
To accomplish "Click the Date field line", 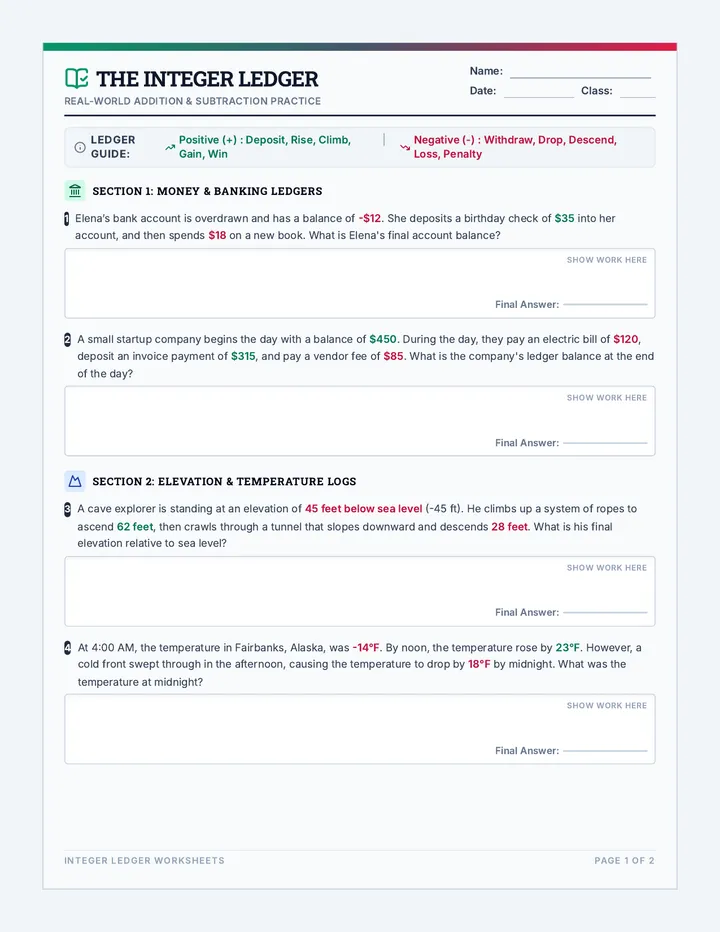I will (539, 97).
